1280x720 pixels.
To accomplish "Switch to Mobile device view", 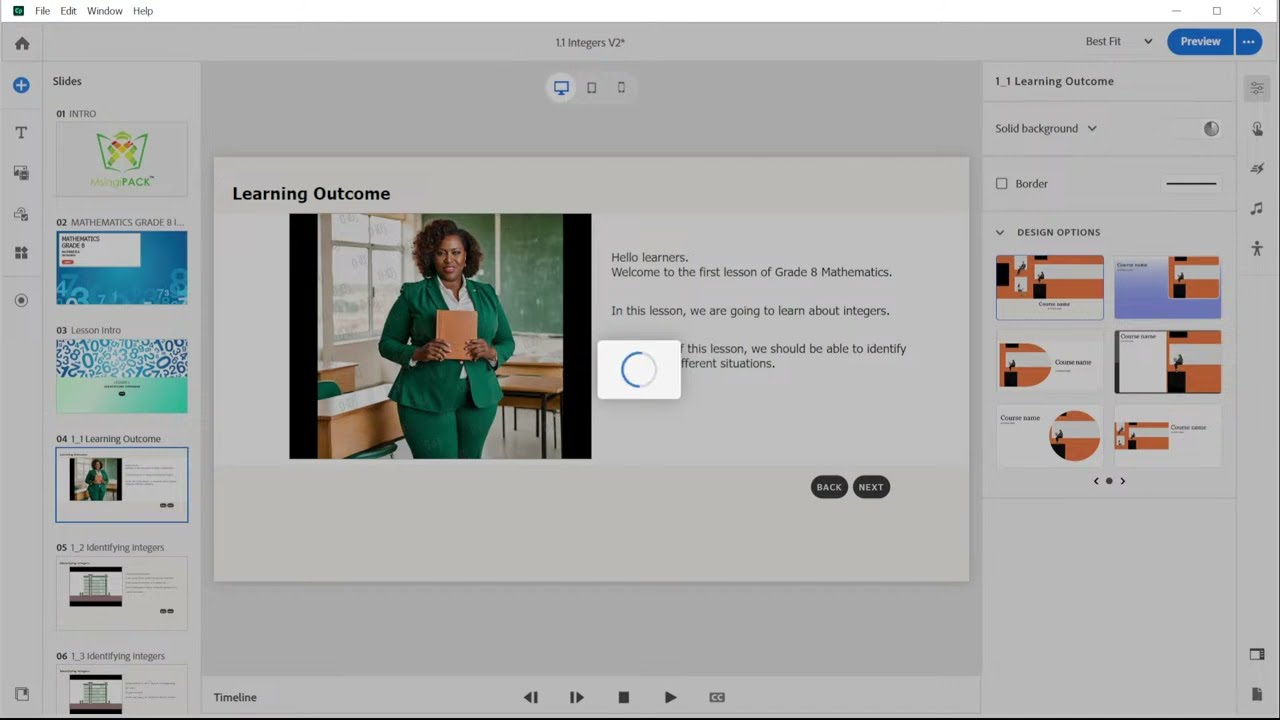I will click(621, 87).
